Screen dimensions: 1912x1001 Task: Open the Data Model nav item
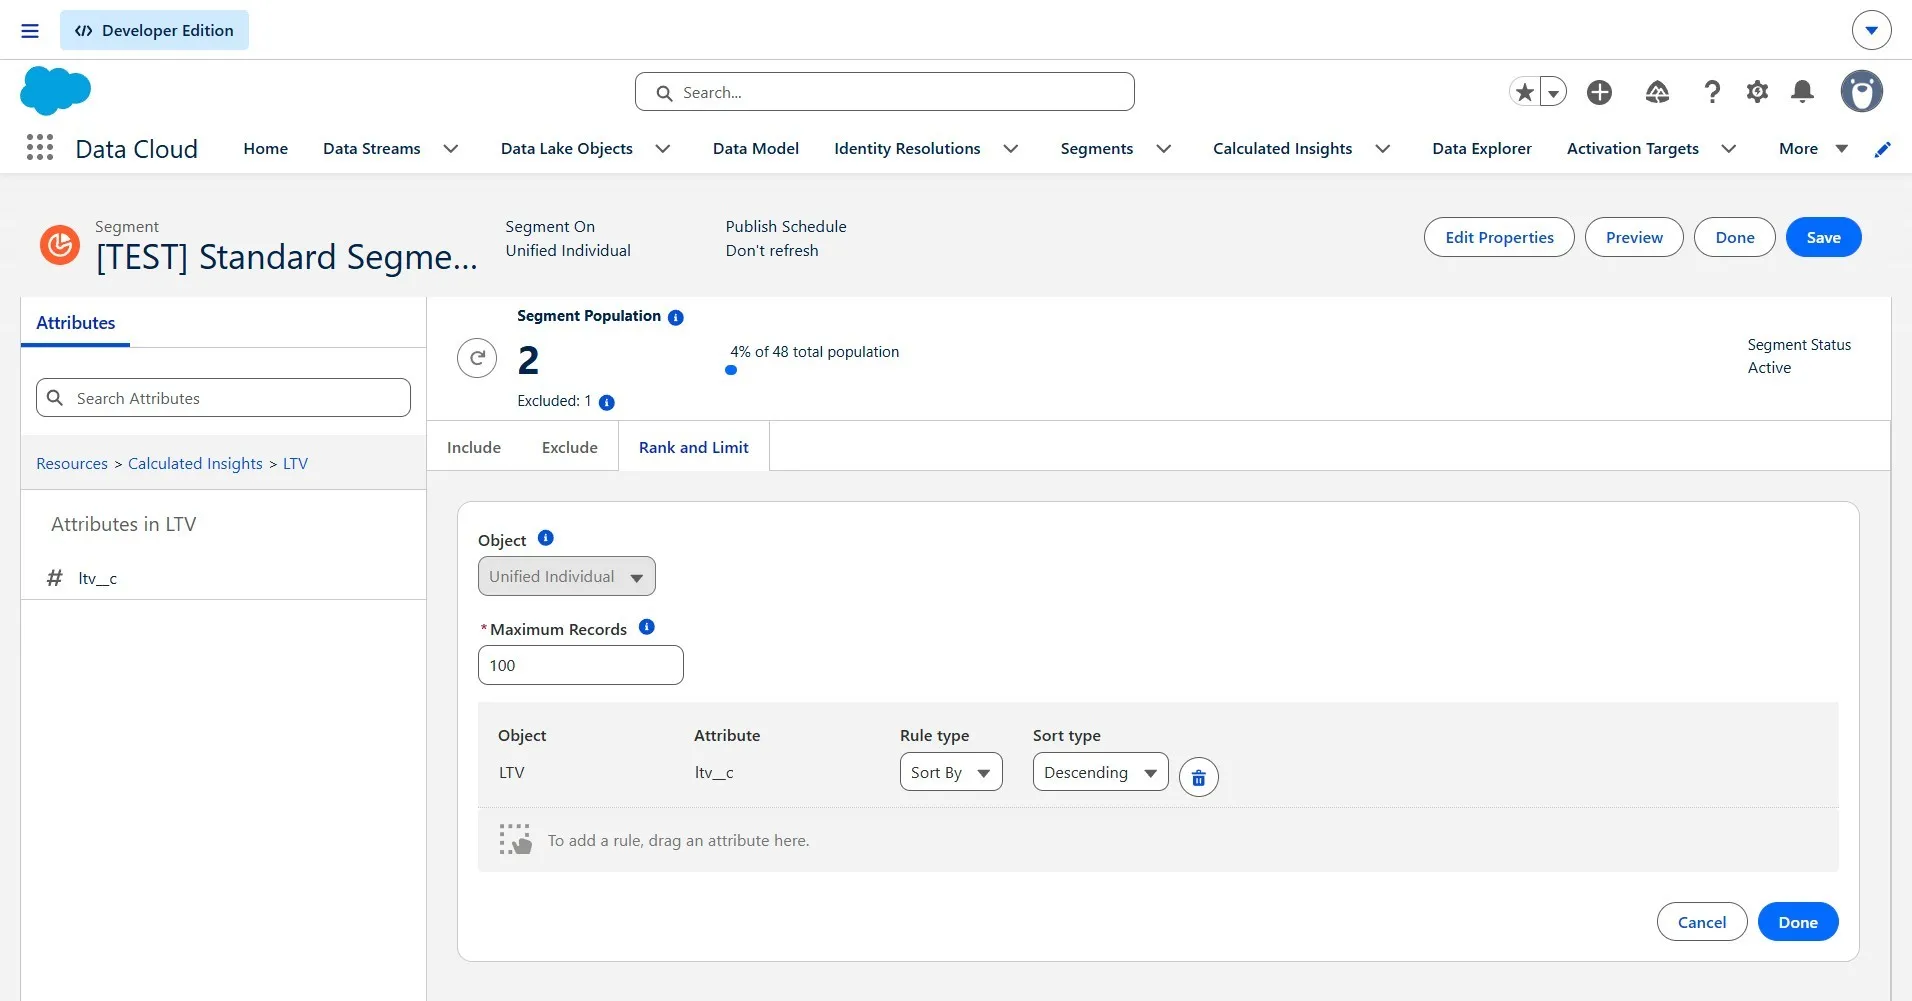point(756,149)
